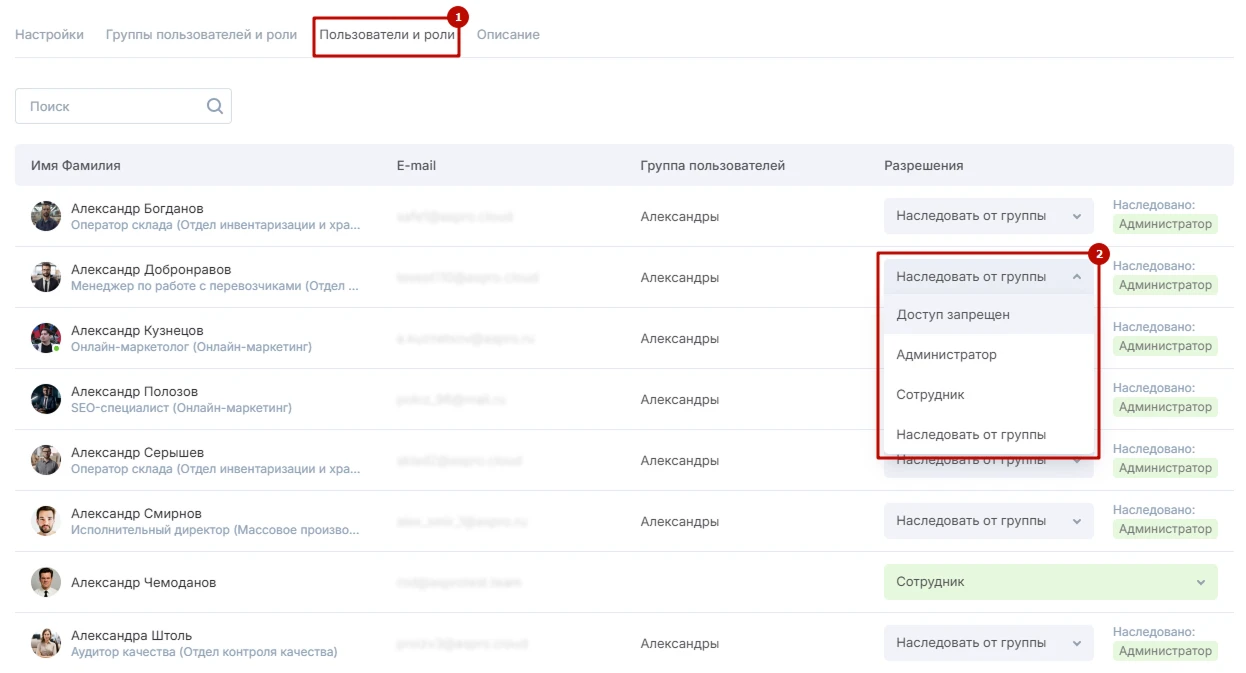
Task: Select the Пользователи и роли tab
Action: 386,35
